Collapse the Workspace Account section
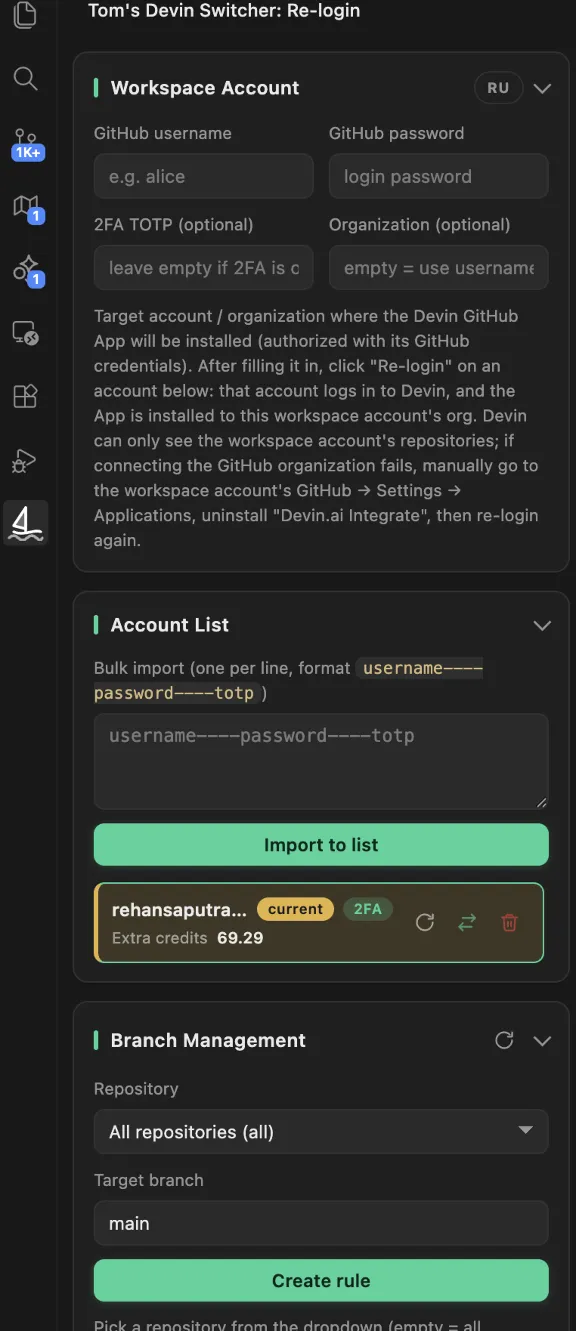 click(x=542, y=88)
